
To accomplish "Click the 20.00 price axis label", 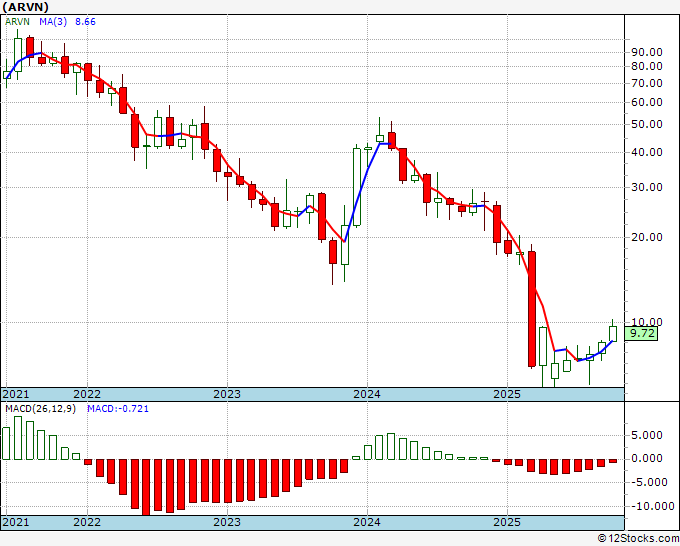I will click(647, 238).
